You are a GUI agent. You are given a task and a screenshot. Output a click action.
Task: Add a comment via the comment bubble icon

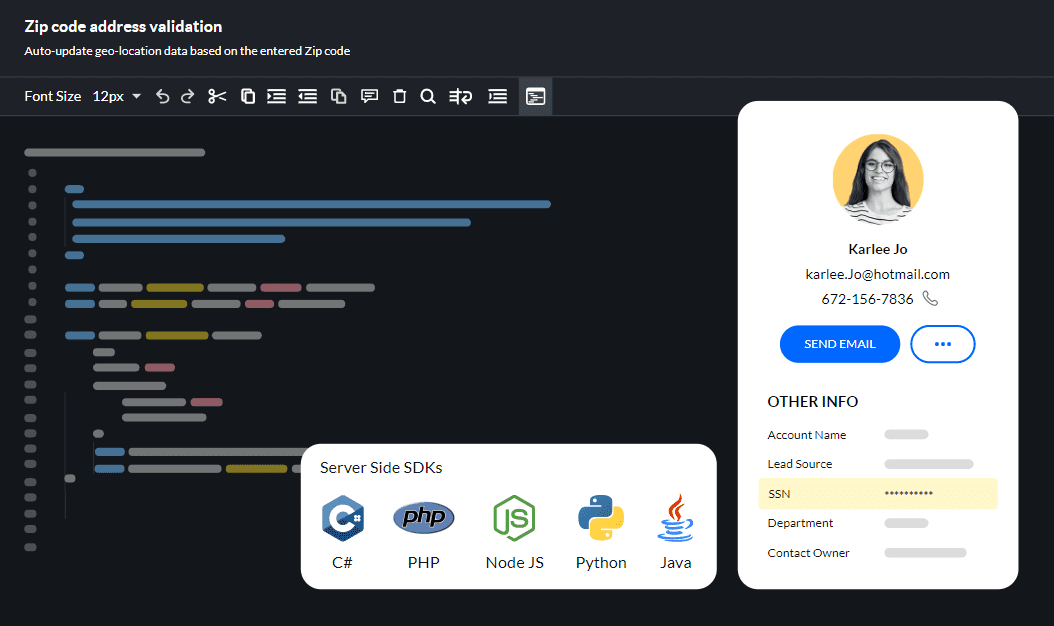pyautogui.click(x=369, y=96)
